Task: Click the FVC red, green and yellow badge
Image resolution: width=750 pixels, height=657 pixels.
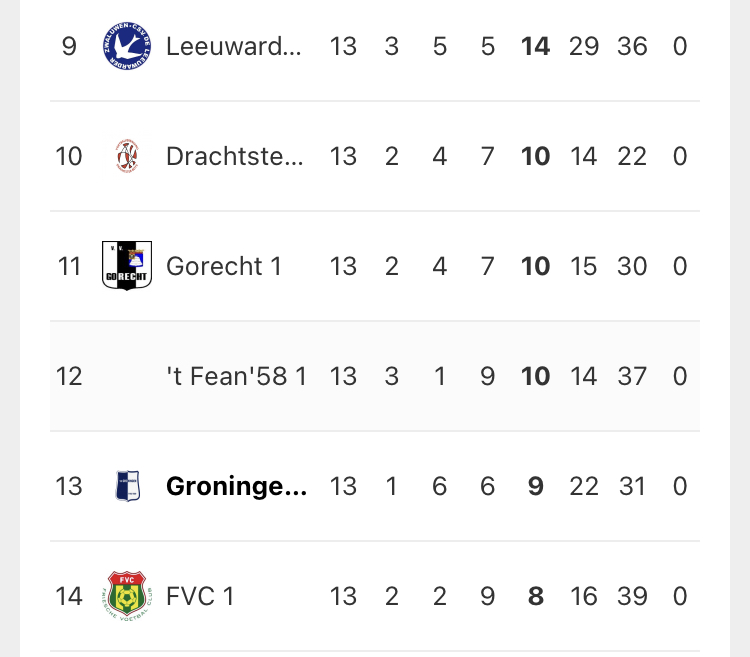Action: coord(127,596)
